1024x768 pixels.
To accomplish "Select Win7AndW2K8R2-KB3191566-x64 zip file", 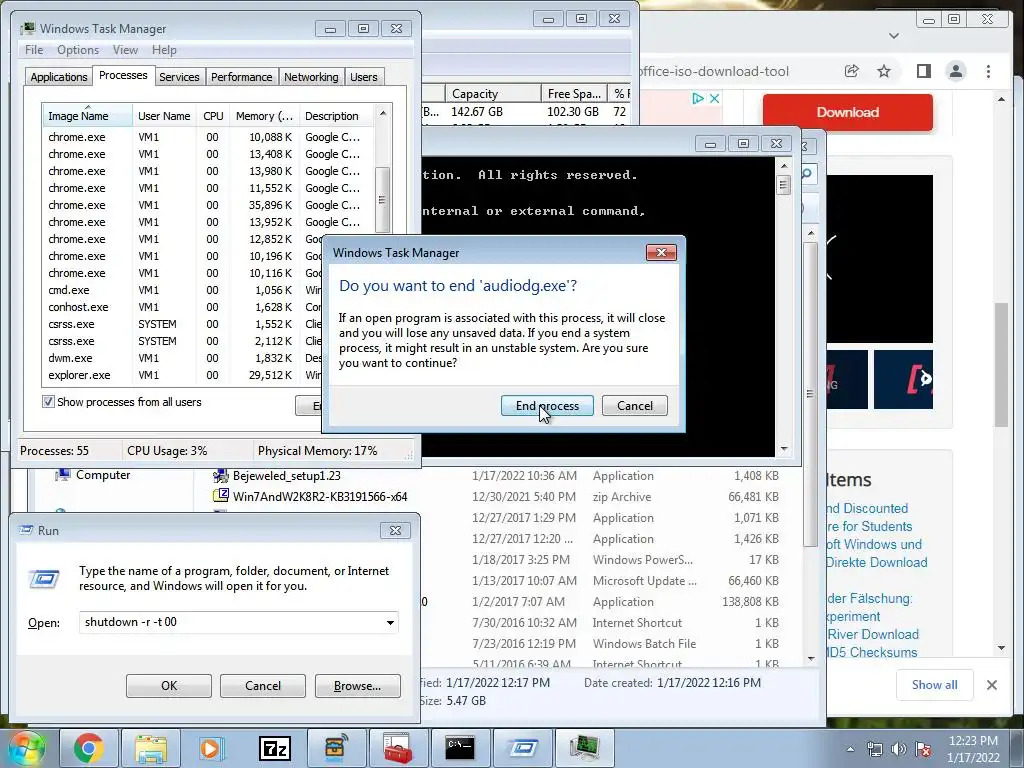I will 320,496.
